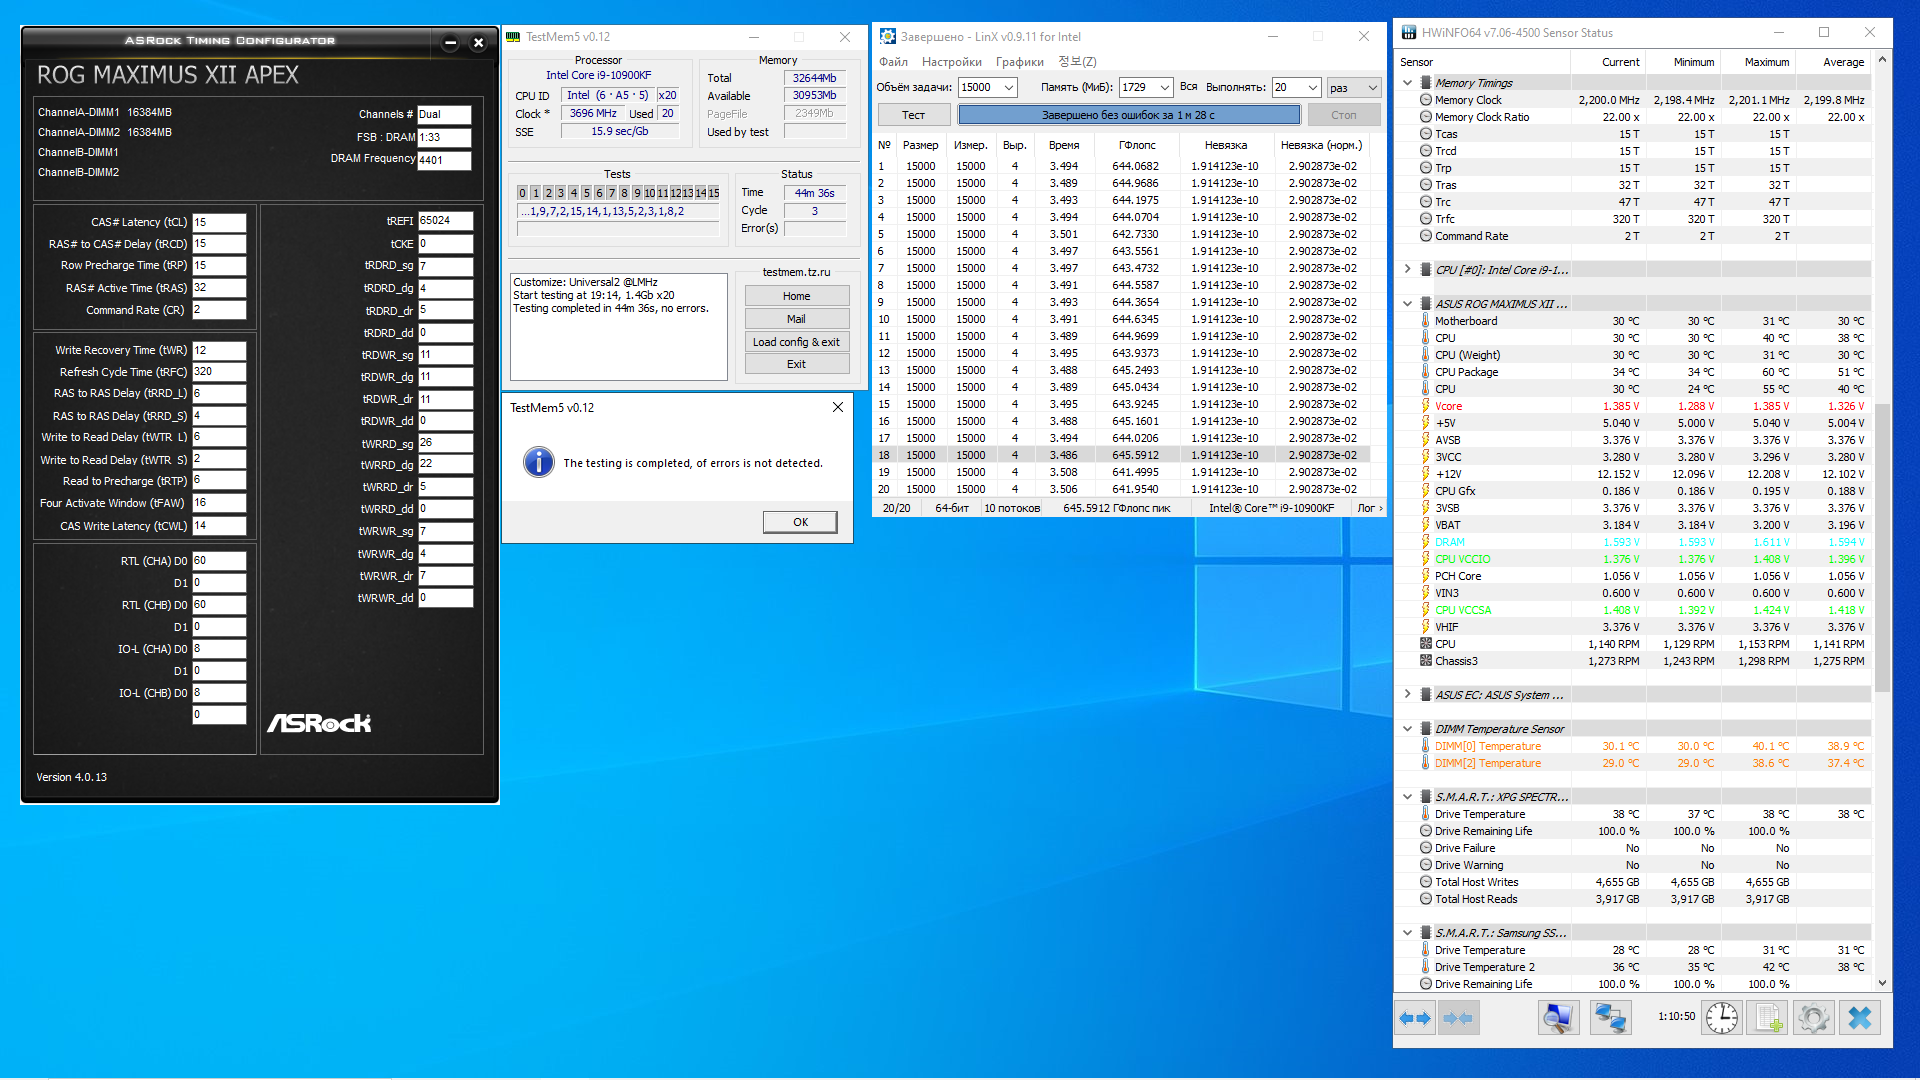This screenshot has width=1920, height=1080.
Task: Click the log file sheet with plus icon
Action: pos(1768,1018)
